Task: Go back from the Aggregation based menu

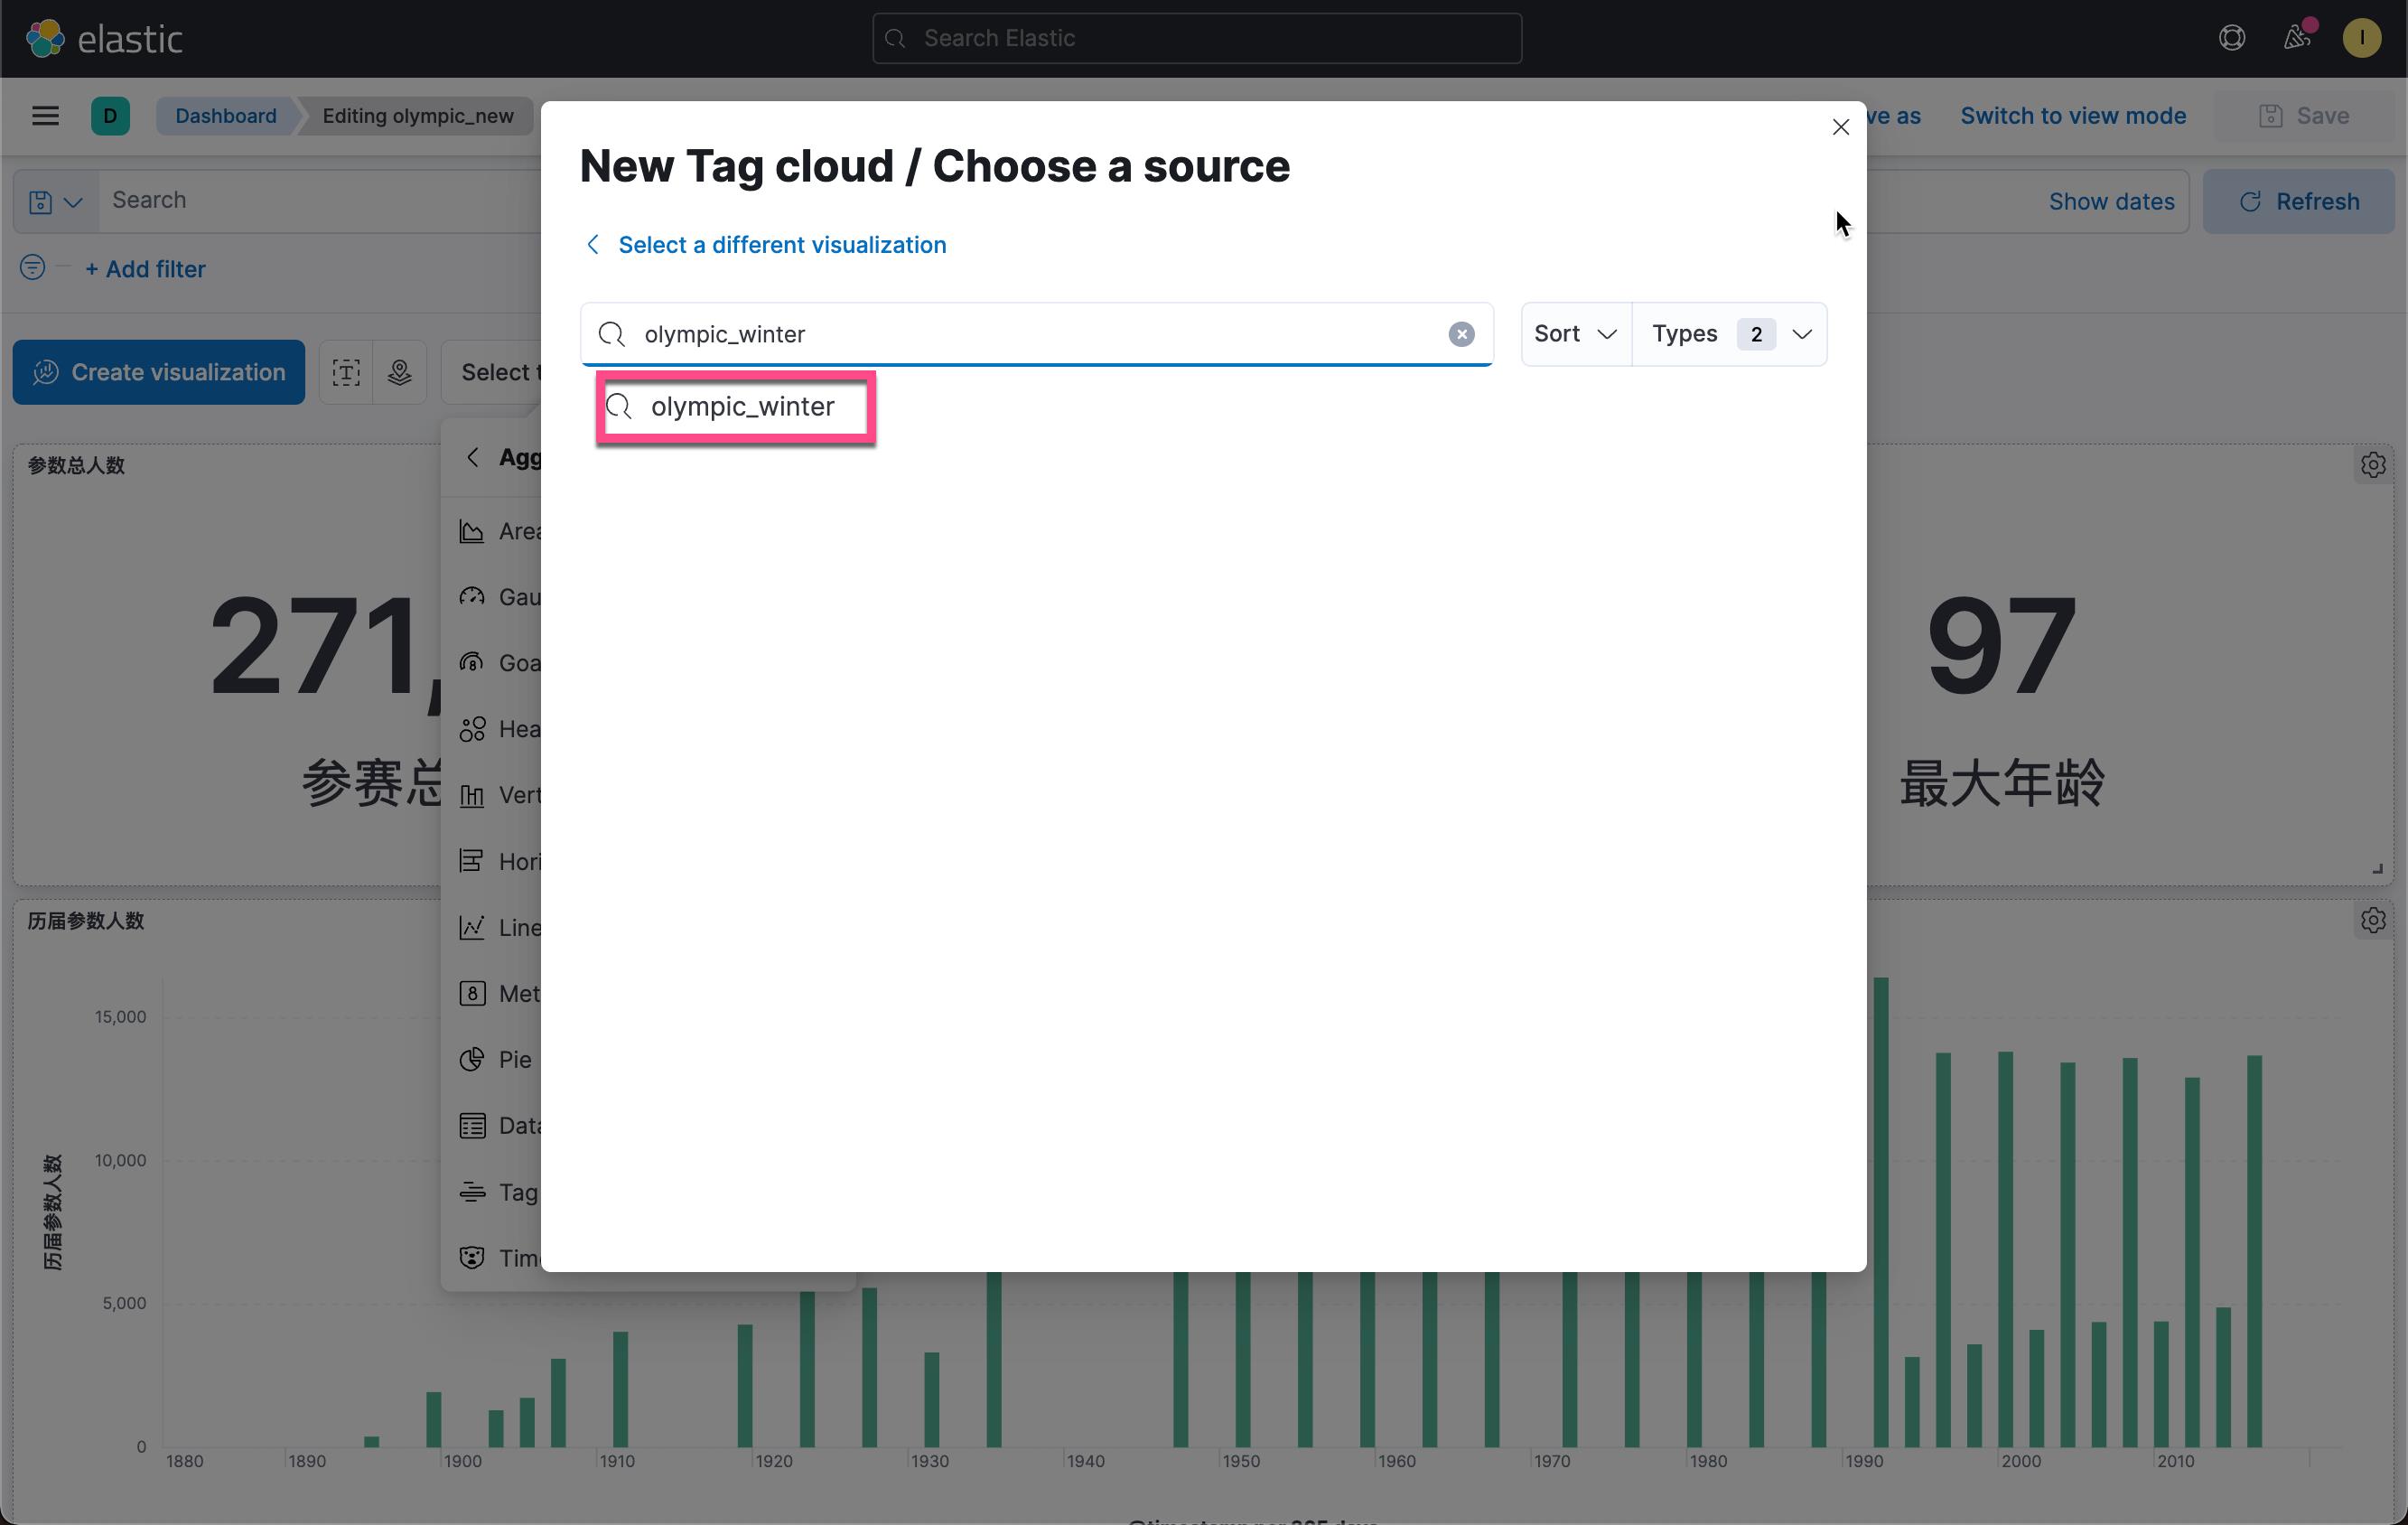Action: (473, 457)
